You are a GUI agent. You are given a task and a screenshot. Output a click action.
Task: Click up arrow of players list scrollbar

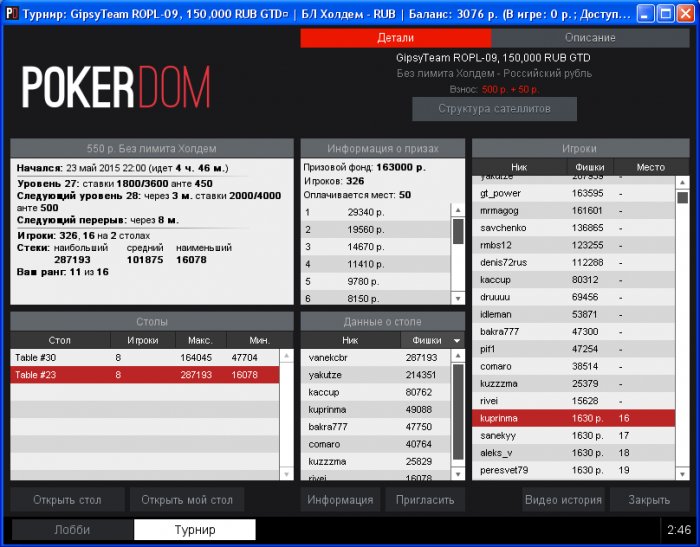point(683,182)
